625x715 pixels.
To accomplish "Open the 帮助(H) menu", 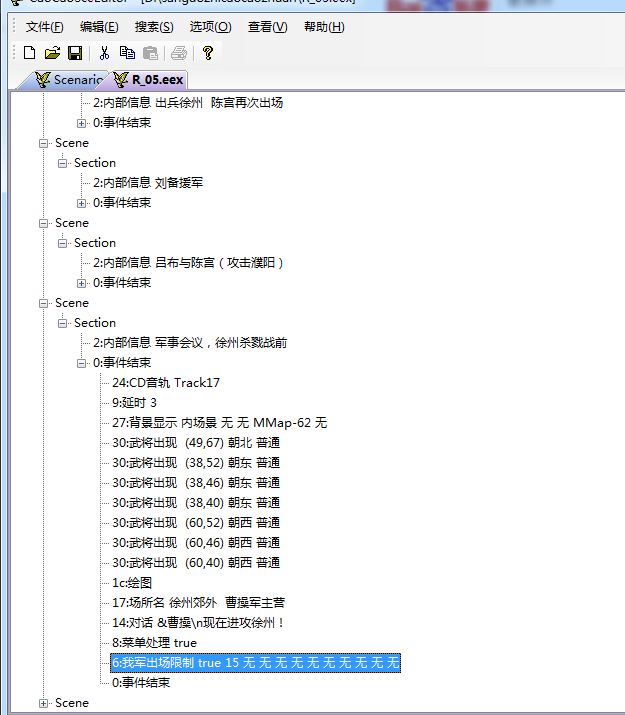I will pyautogui.click(x=324, y=27).
